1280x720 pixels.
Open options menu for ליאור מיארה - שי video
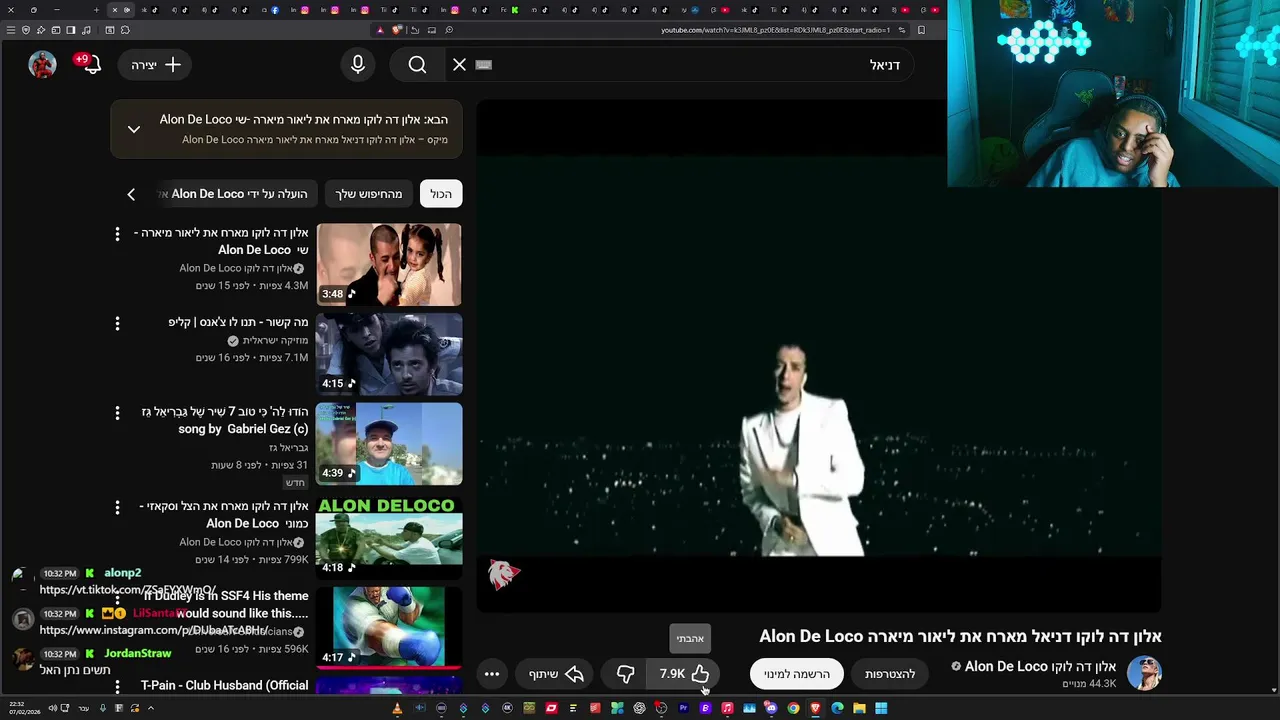[117, 234]
